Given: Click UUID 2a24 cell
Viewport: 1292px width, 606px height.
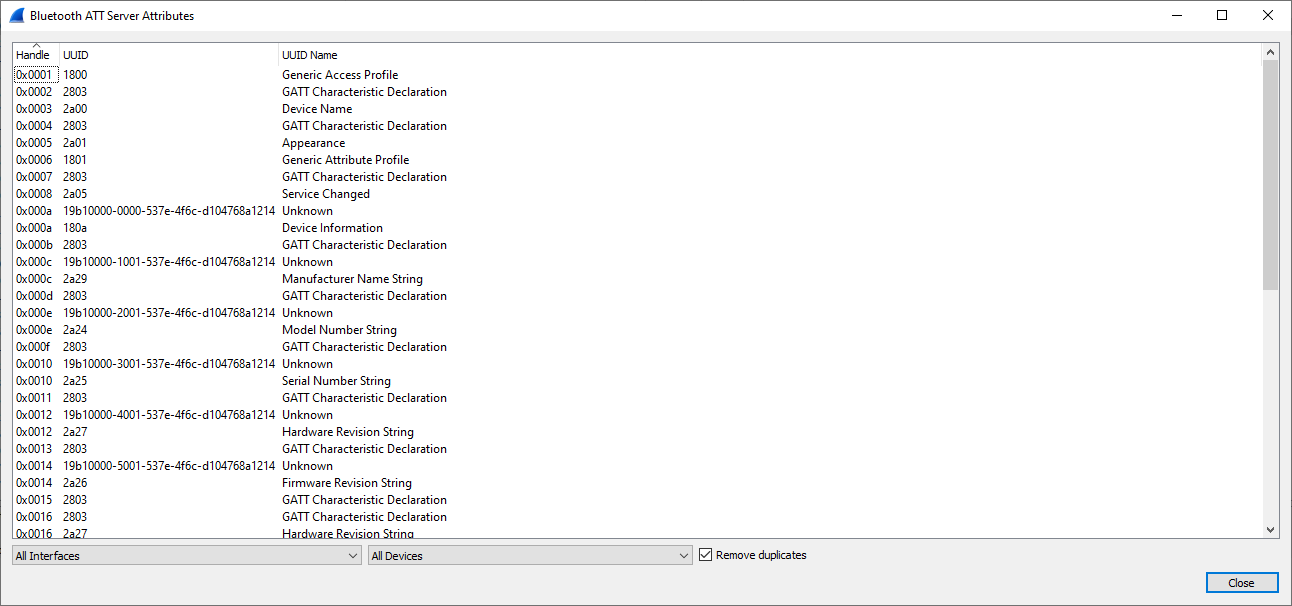Looking at the screenshot, I should pyautogui.click(x=75, y=330).
